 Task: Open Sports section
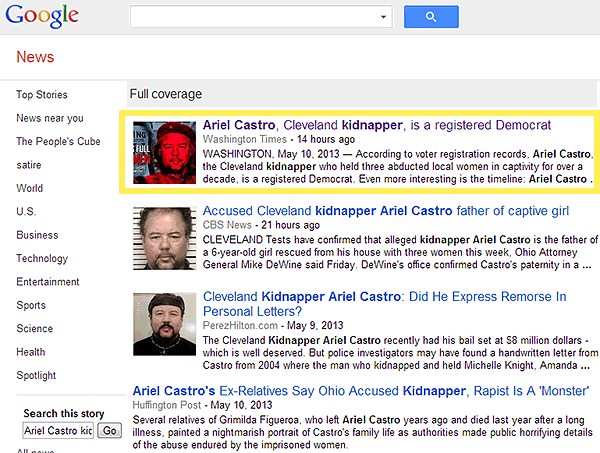point(31,305)
